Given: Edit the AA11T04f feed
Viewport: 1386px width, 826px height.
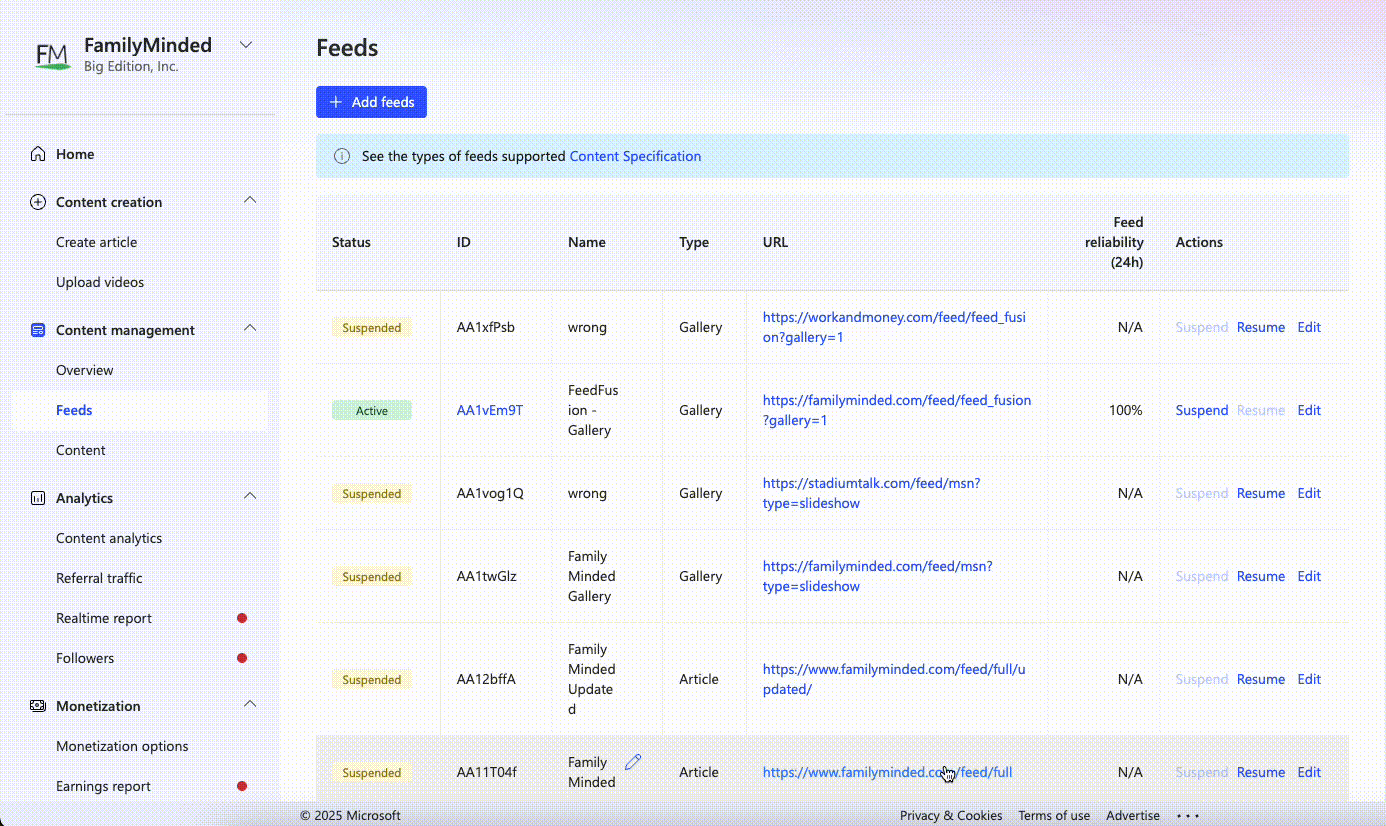Looking at the screenshot, I should 1309,772.
